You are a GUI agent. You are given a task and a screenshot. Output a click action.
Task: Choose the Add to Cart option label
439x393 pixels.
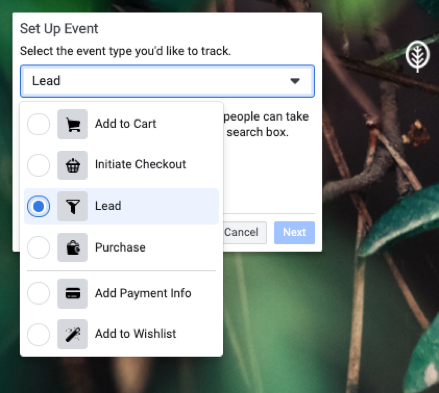[125, 124]
